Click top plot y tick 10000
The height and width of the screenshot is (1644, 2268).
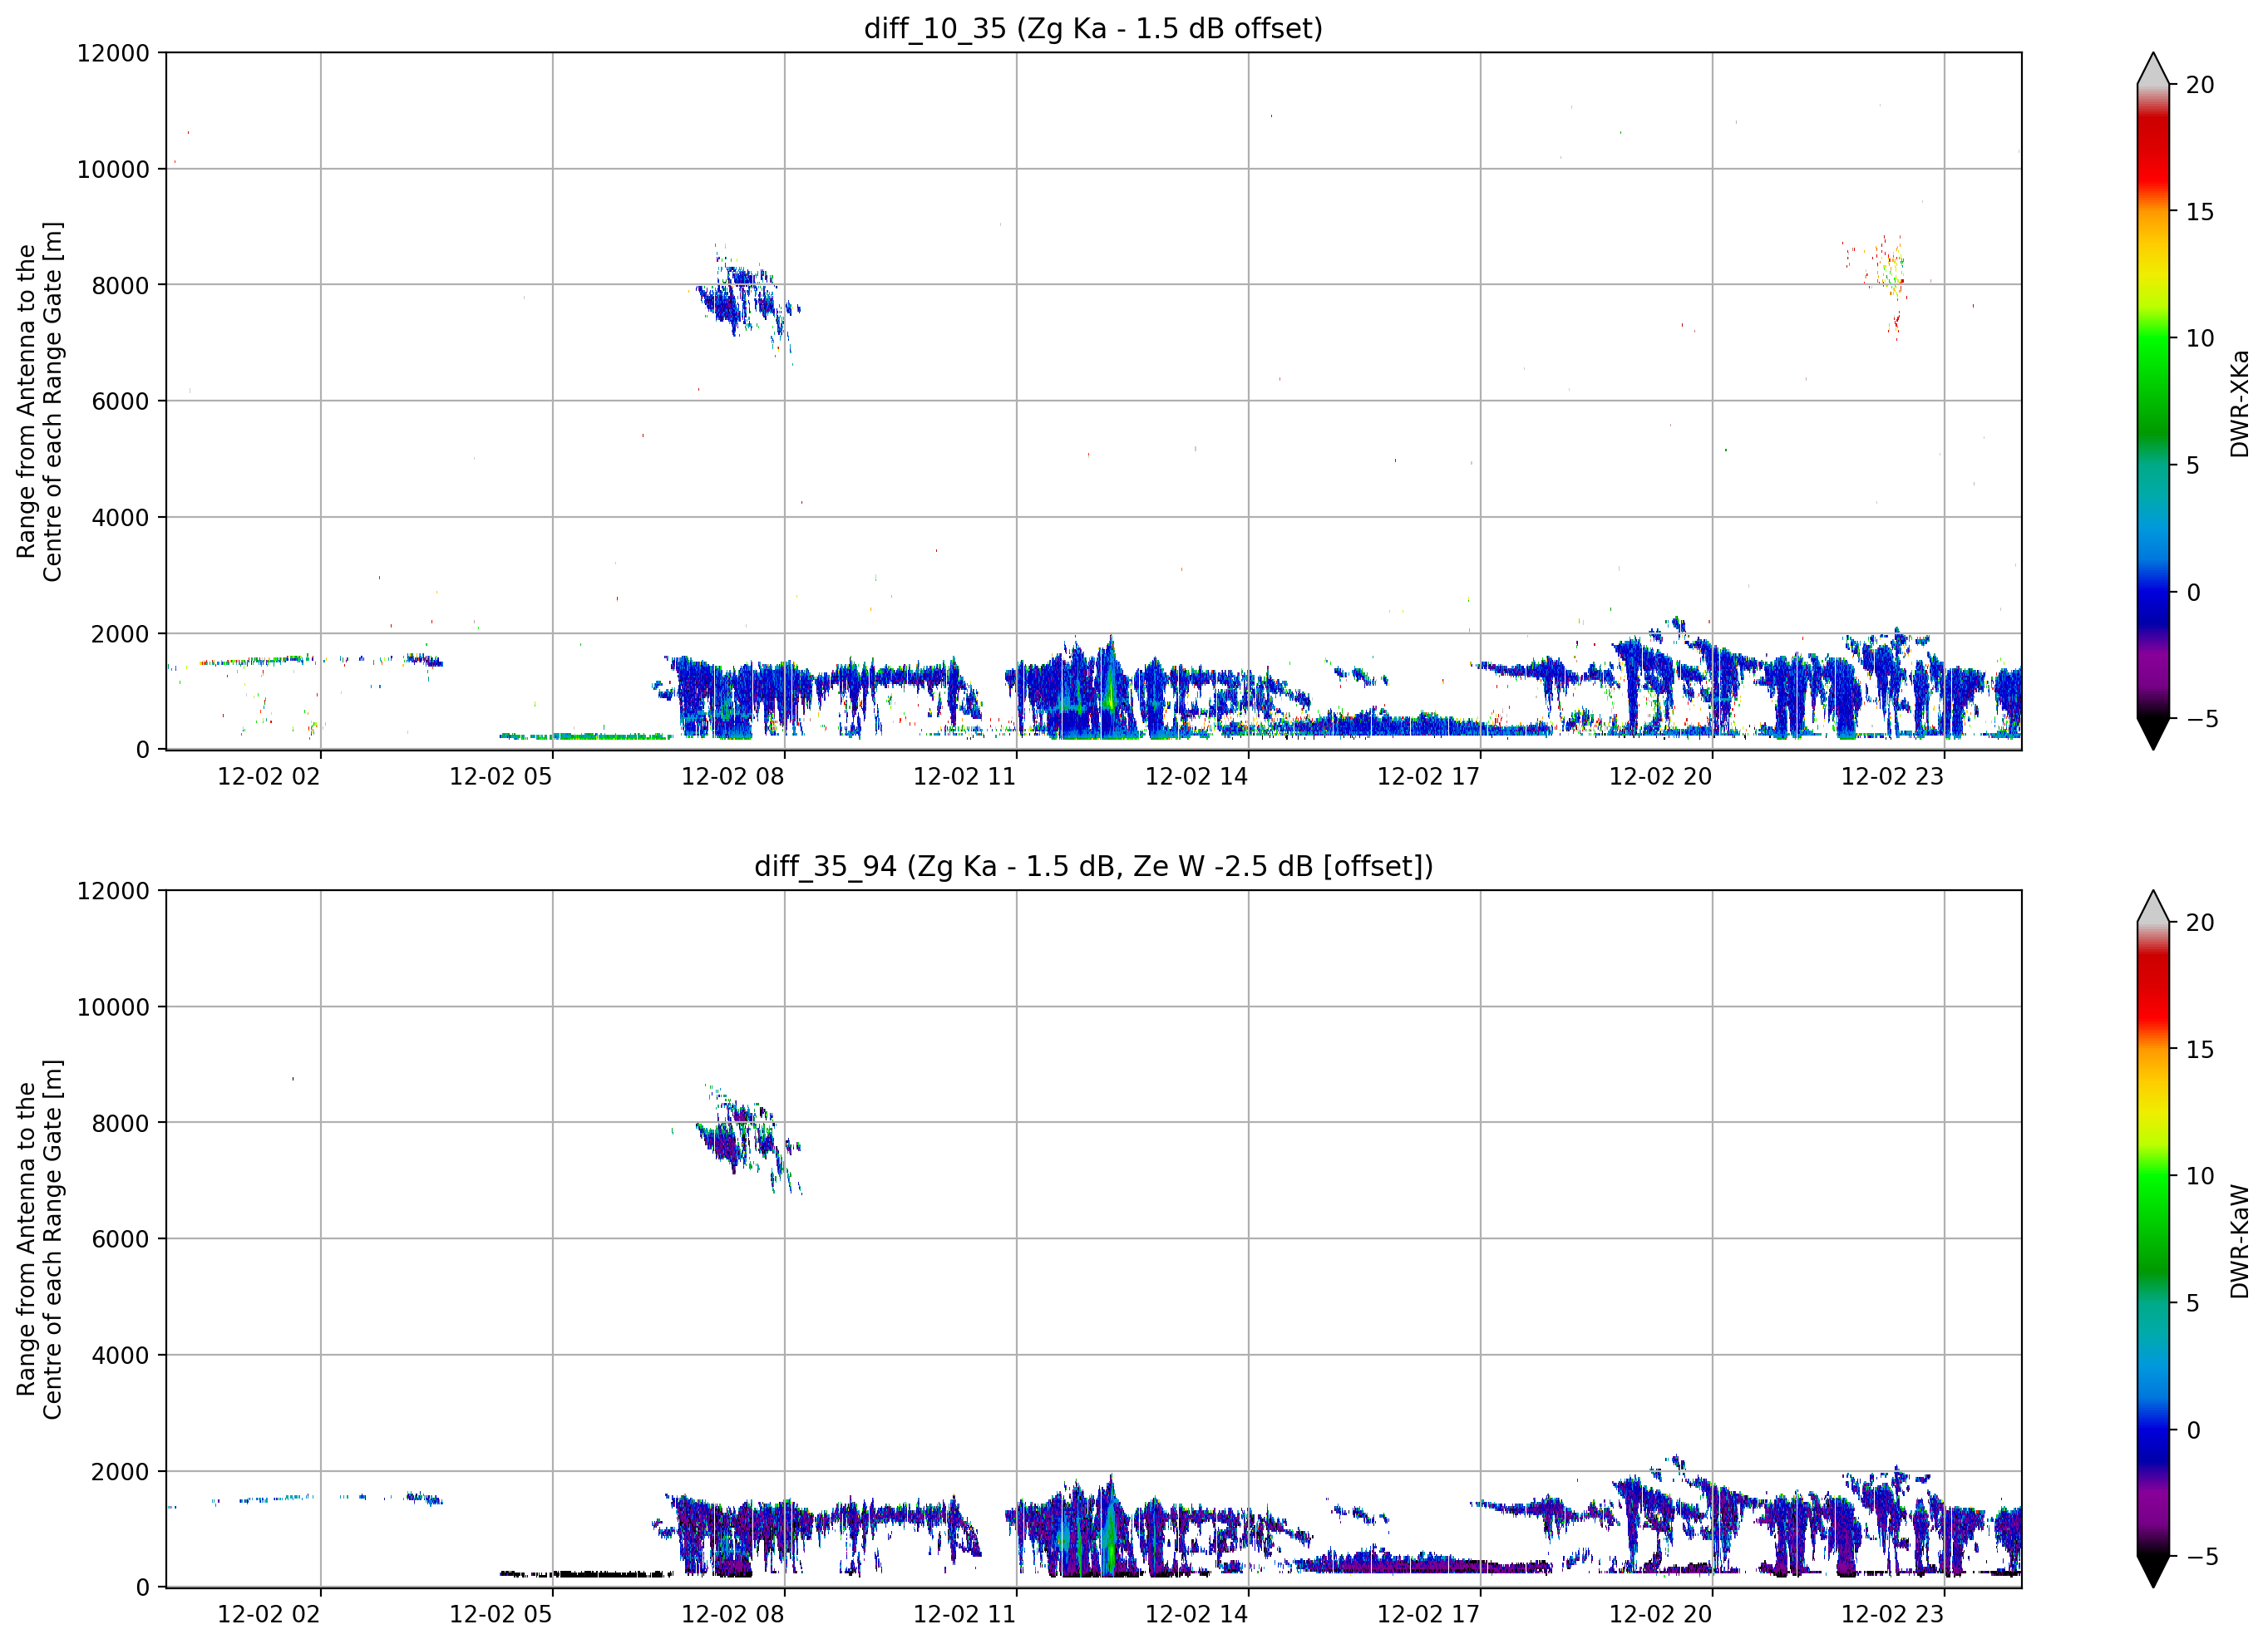113,170
